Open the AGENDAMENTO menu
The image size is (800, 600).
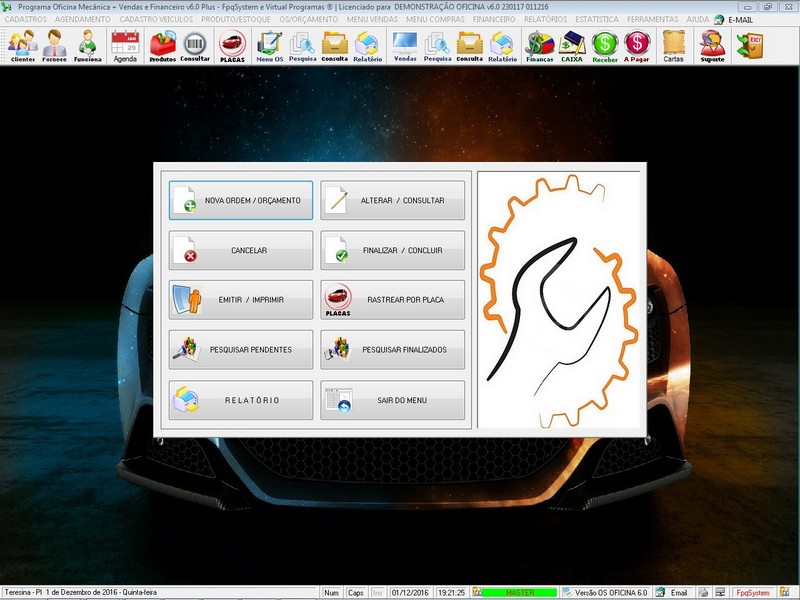point(83,19)
